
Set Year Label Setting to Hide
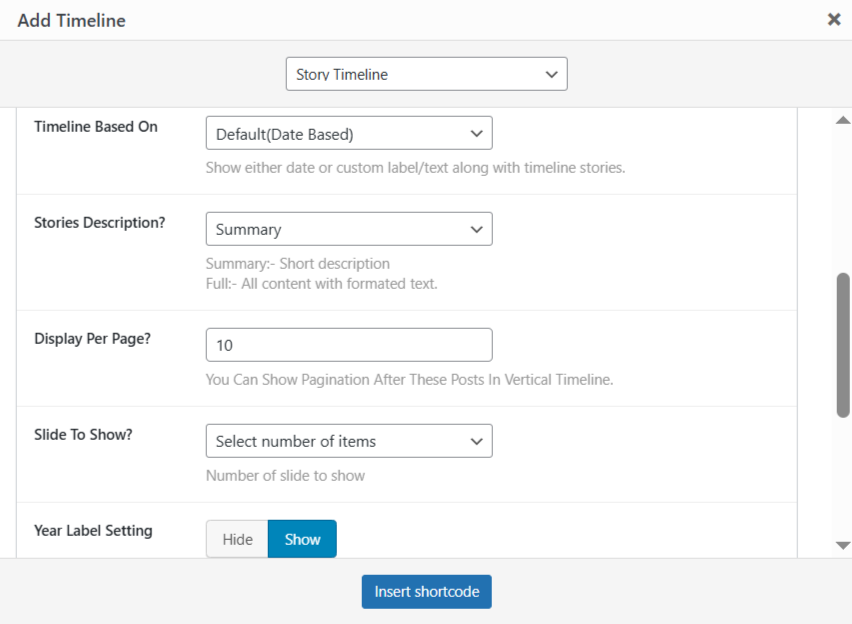(x=237, y=539)
